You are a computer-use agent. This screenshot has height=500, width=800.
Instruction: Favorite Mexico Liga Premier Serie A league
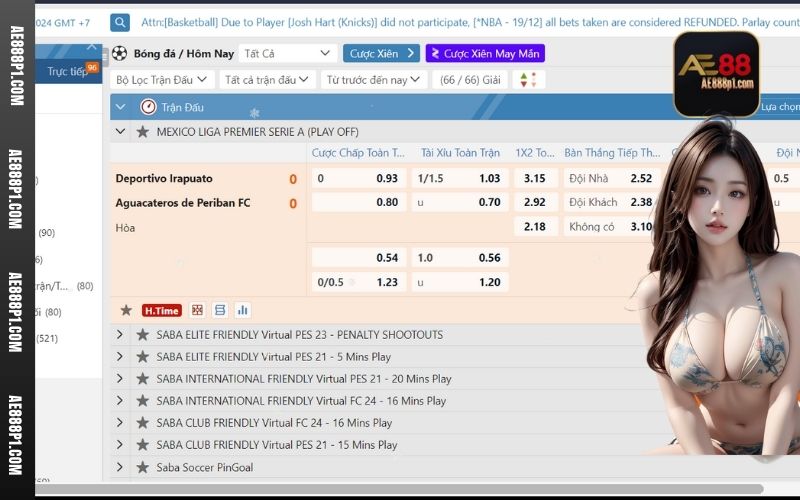[142, 132]
